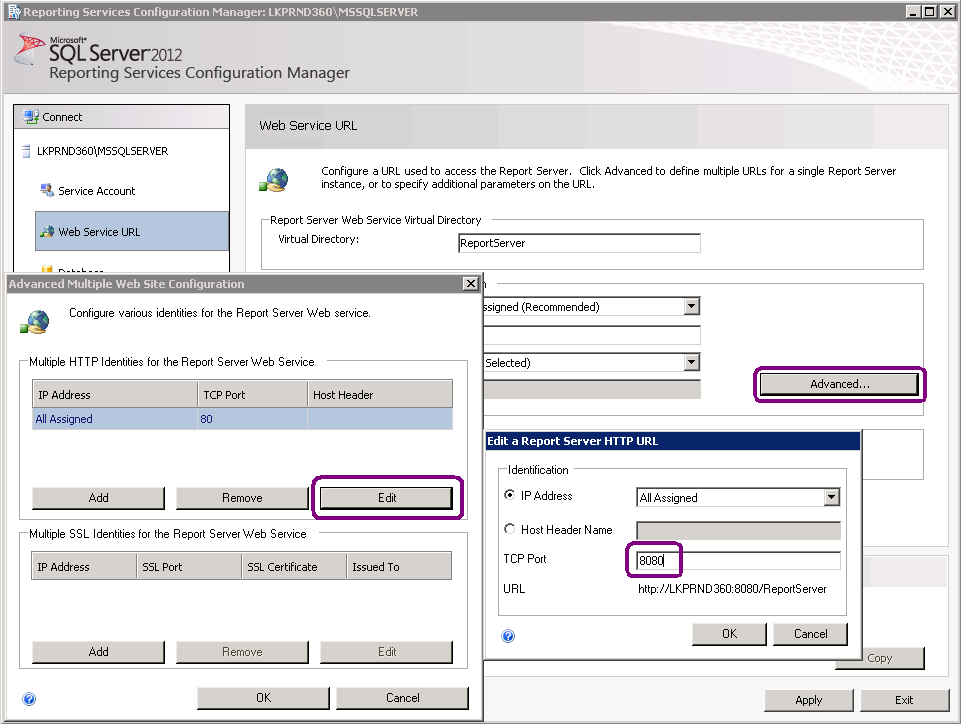Open the SSL Certificate dropdown showing Selected)

point(691,362)
